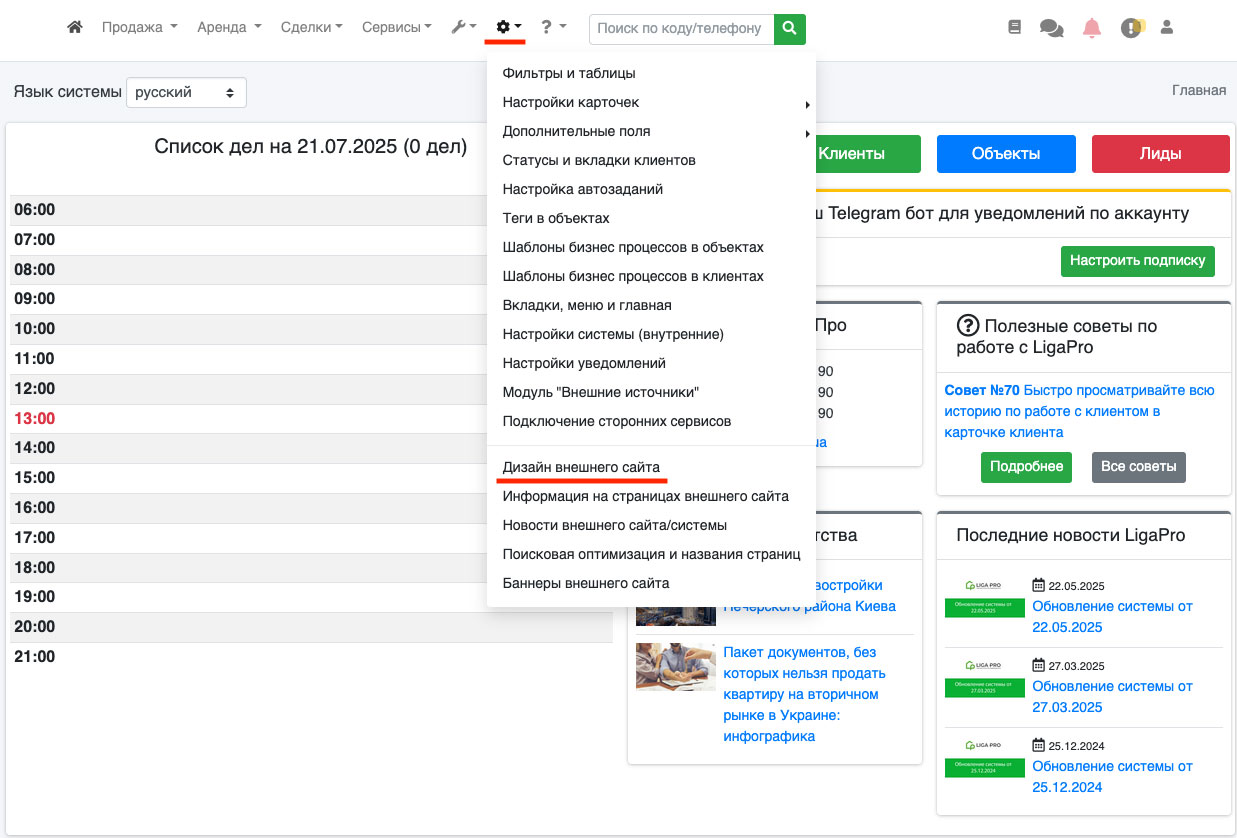The width and height of the screenshot is (1237, 838).
Task: Click the green search magnifier button
Action: click(x=790, y=29)
